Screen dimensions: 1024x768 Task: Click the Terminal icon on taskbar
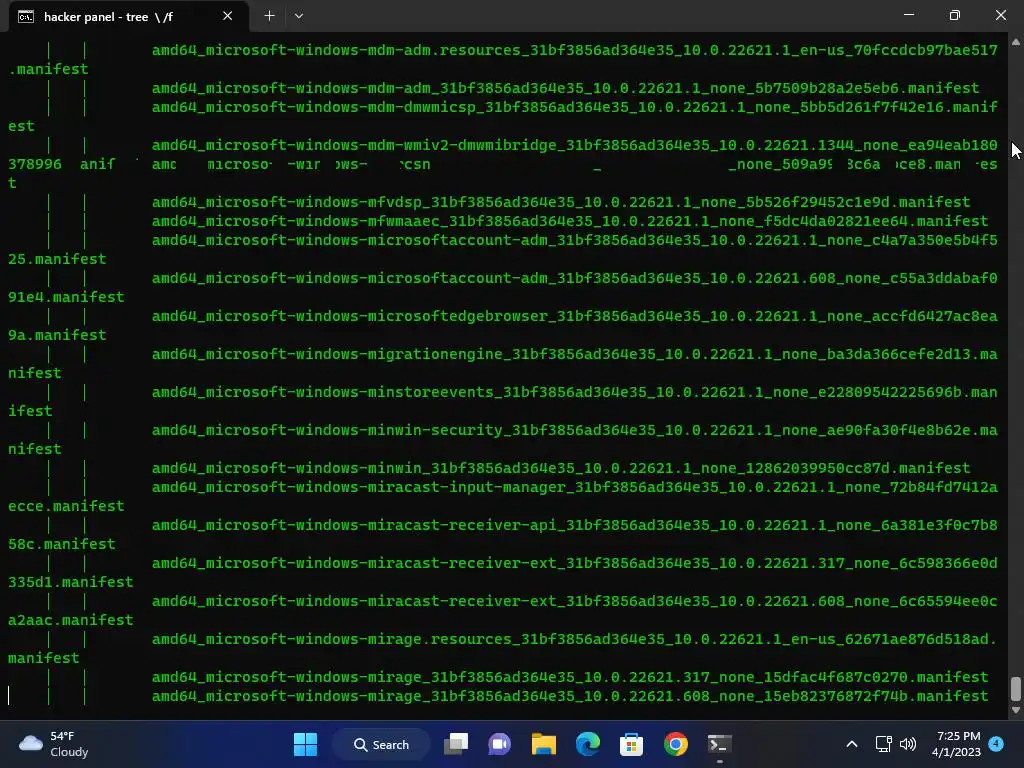pyautogui.click(x=720, y=744)
